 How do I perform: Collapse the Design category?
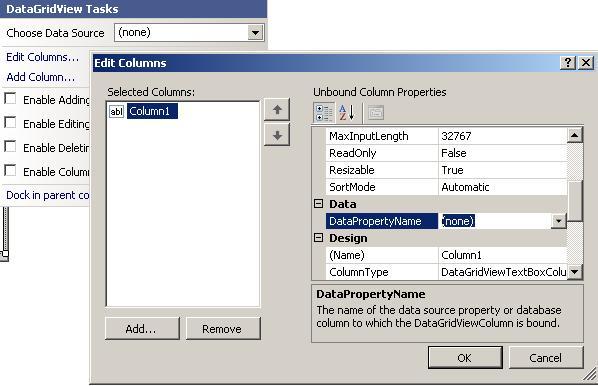click(318, 238)
